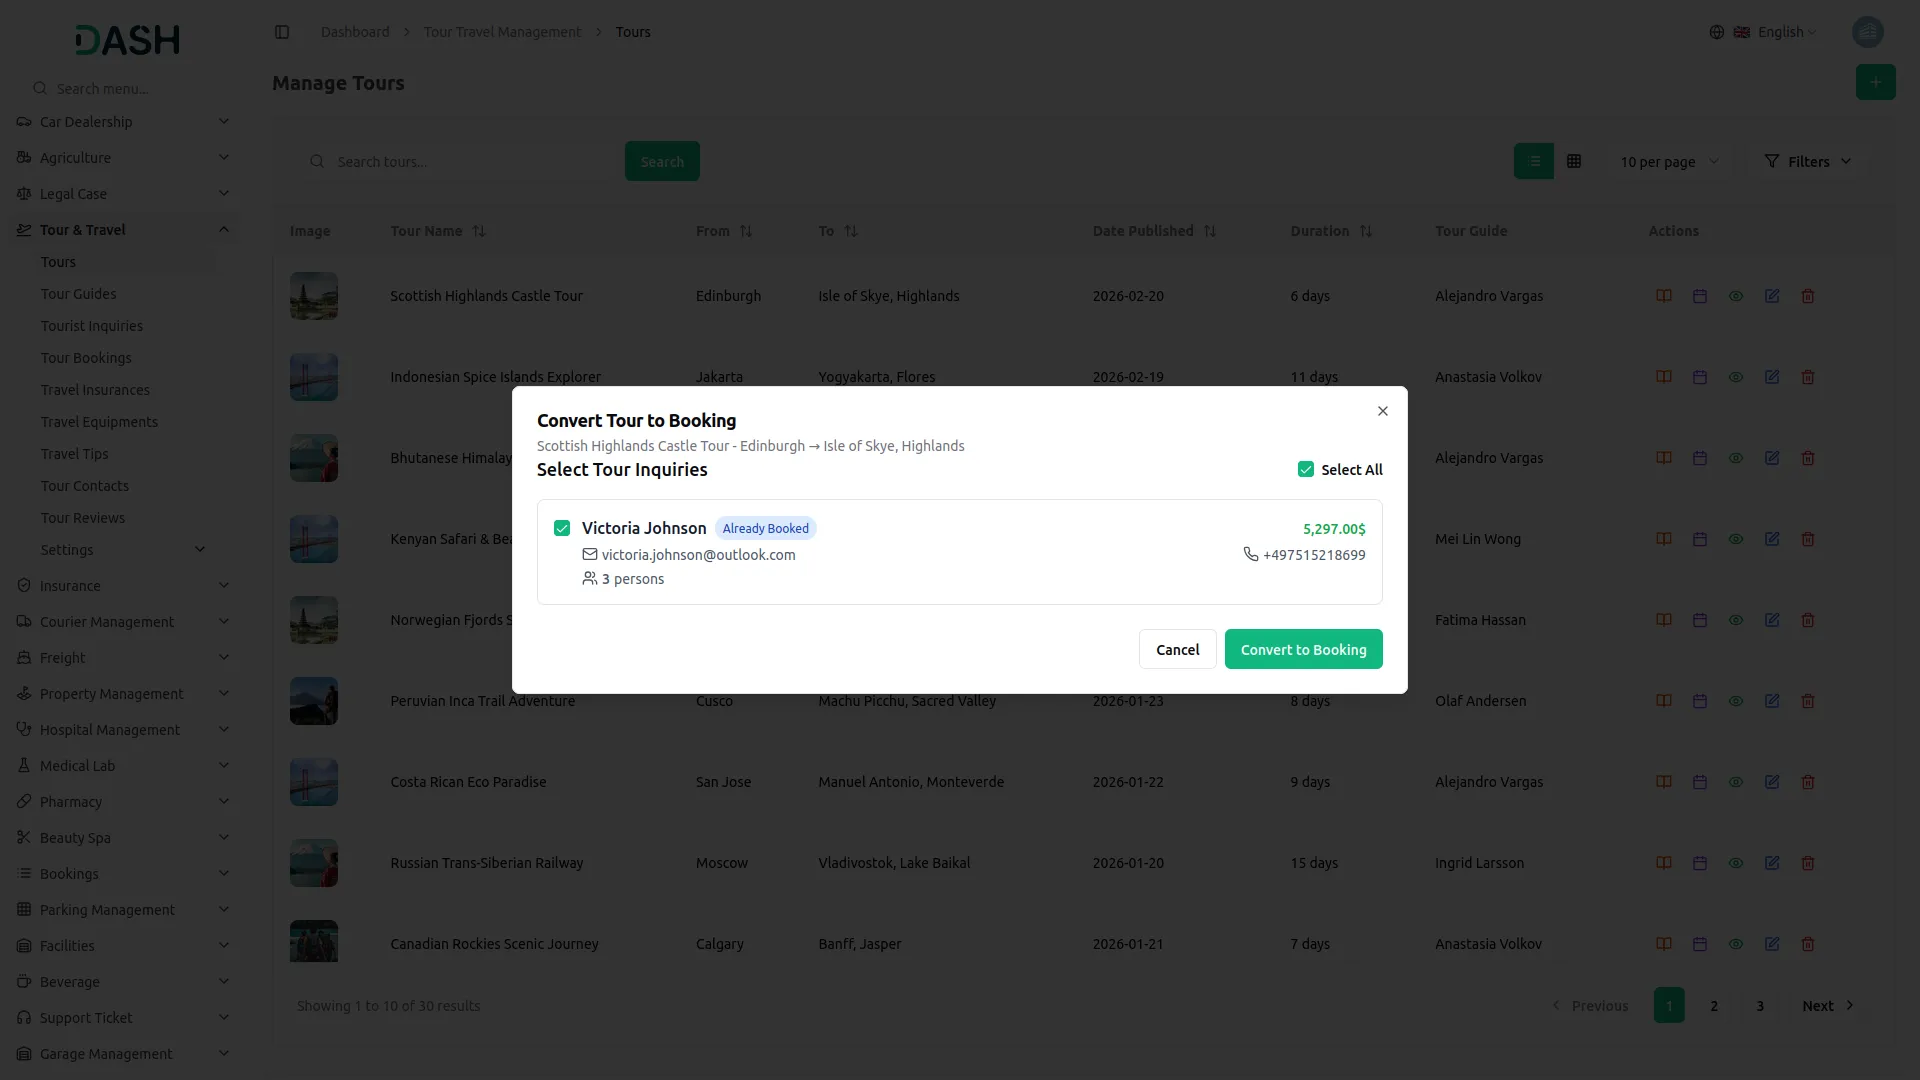
Task: Expand the Filters dropdown
Action: click(1807, 162)
